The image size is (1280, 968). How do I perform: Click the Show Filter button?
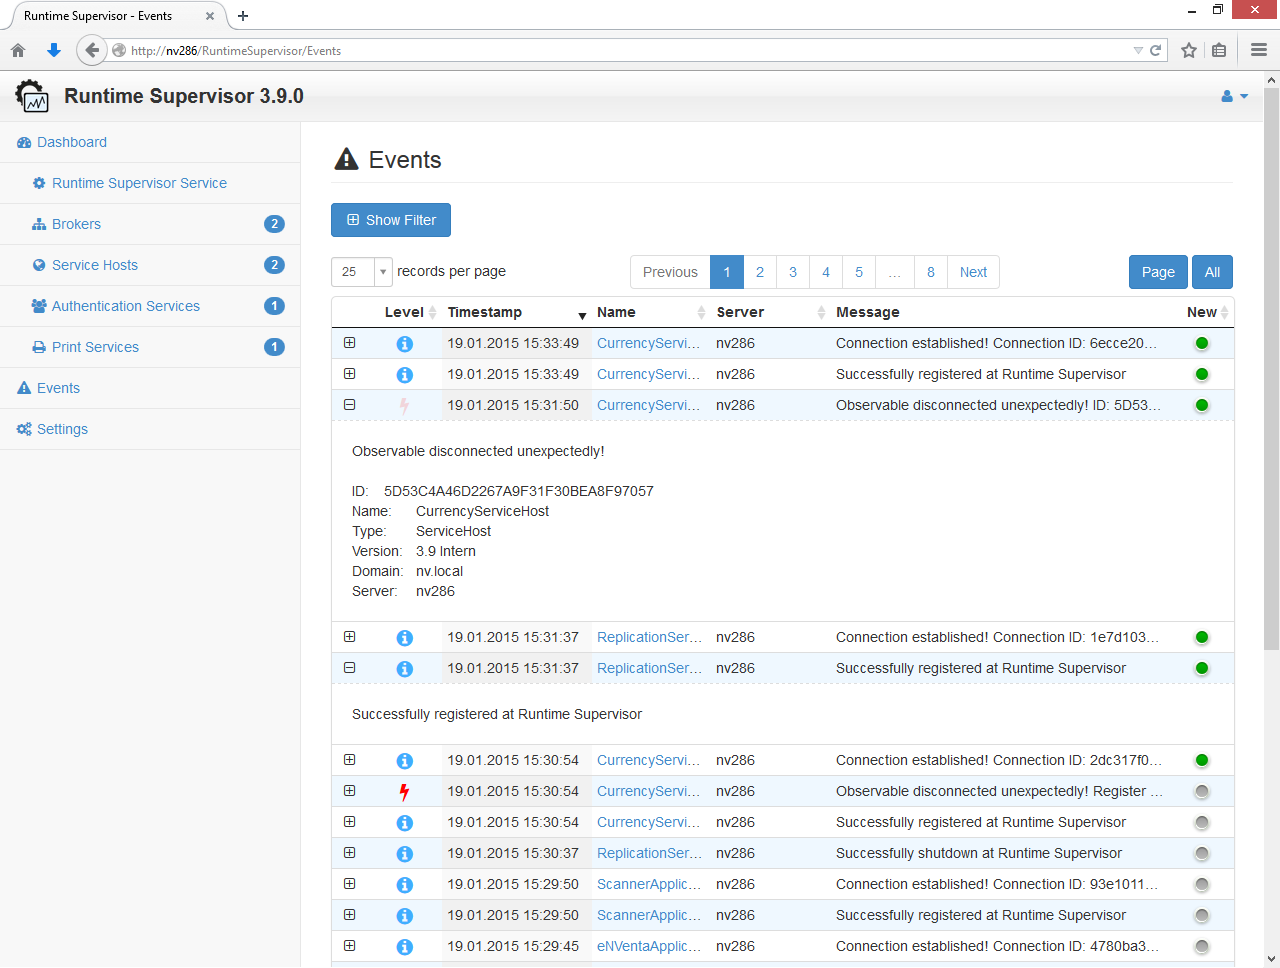390,220
